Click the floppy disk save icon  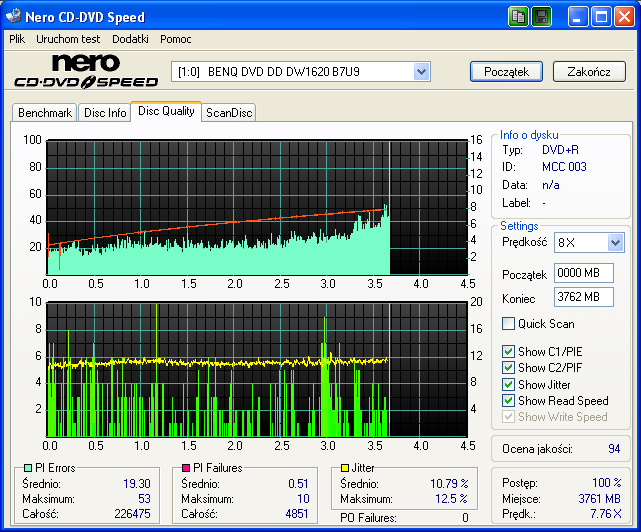(542, 17)
